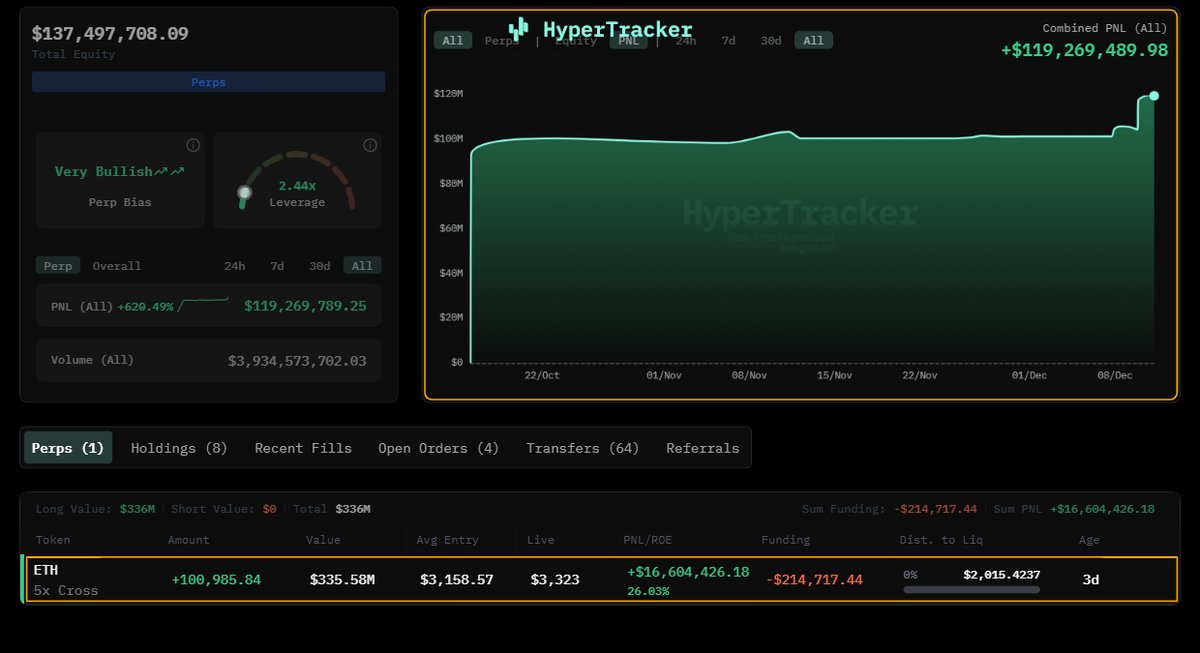This screenshot has width=1200, height=653.
Task: Click the $335.58M value cell
Action: [342, 579]
